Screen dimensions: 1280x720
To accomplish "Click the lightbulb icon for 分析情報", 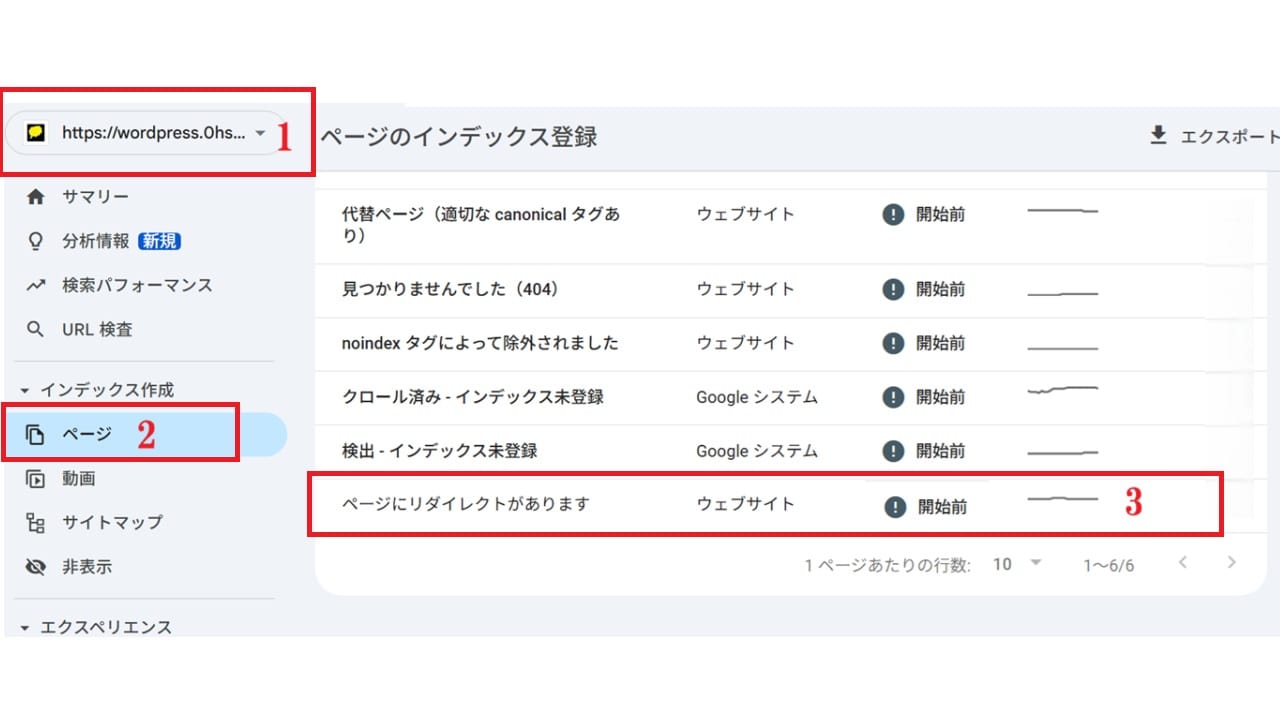I will [36, 241].
